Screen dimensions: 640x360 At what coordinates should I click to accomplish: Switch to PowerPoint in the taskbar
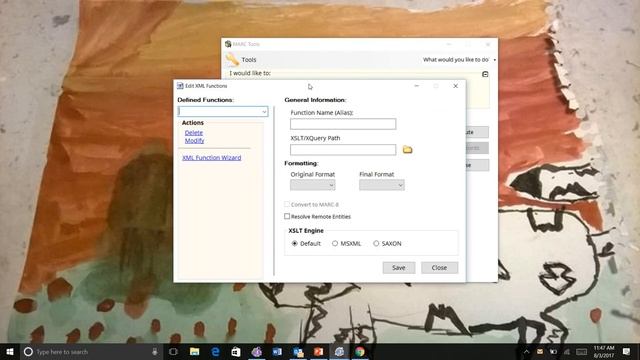pyautogui.click(x=319, y=351)
